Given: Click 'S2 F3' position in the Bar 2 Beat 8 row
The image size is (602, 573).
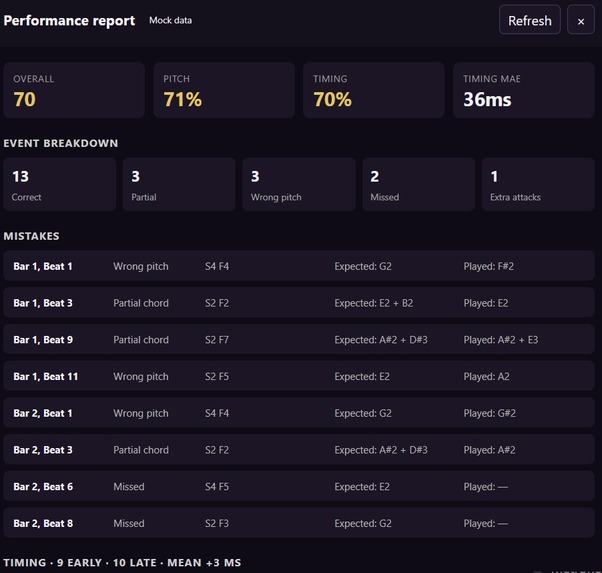Looking at the screenshot, I should [x=217, y=523].
